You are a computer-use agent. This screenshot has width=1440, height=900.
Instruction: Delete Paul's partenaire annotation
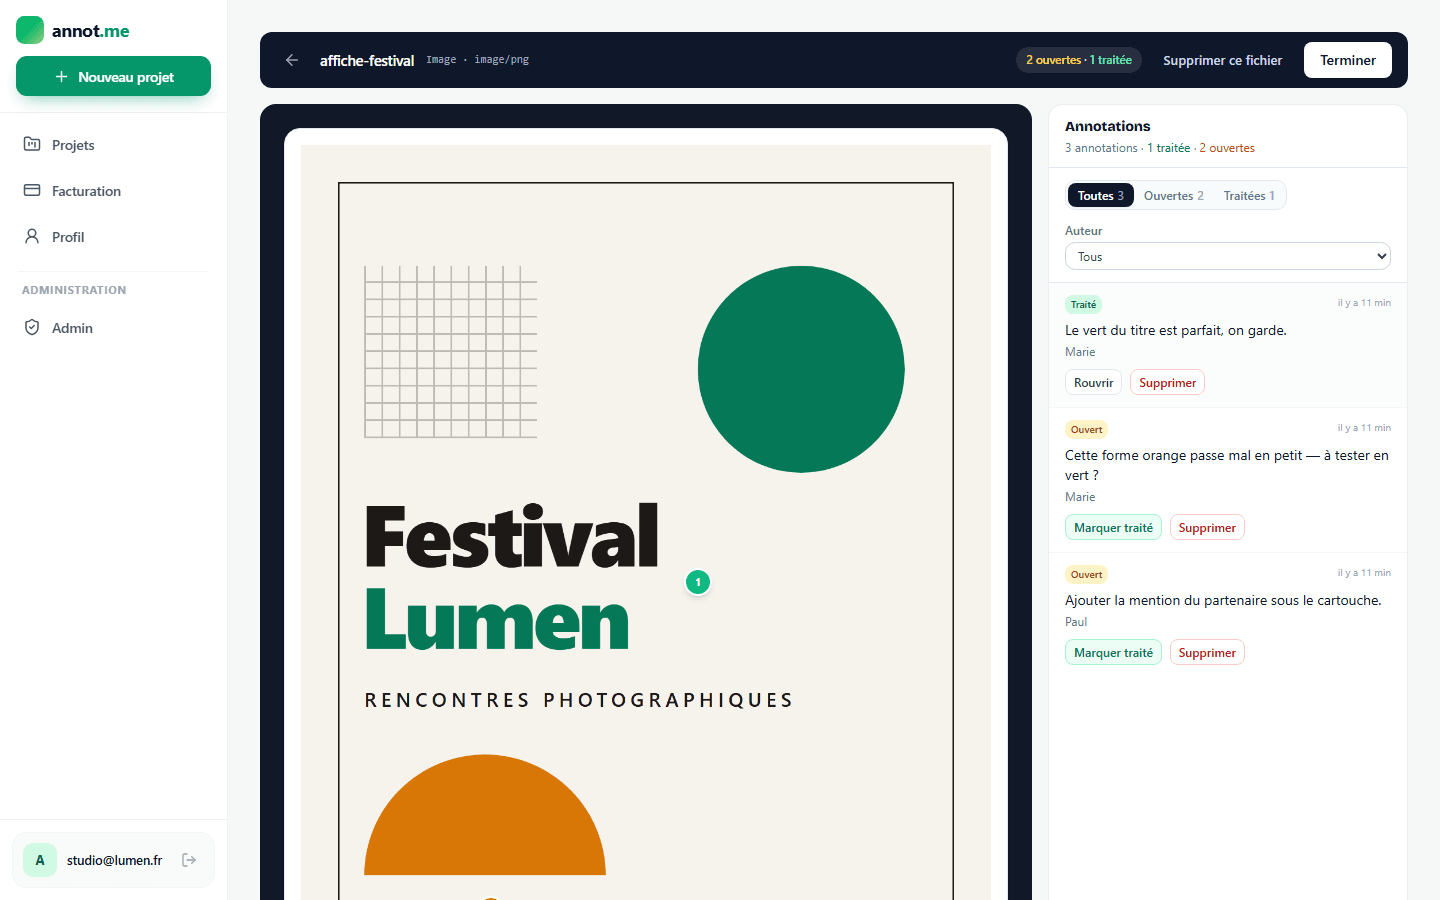(x=1207, y=653)
